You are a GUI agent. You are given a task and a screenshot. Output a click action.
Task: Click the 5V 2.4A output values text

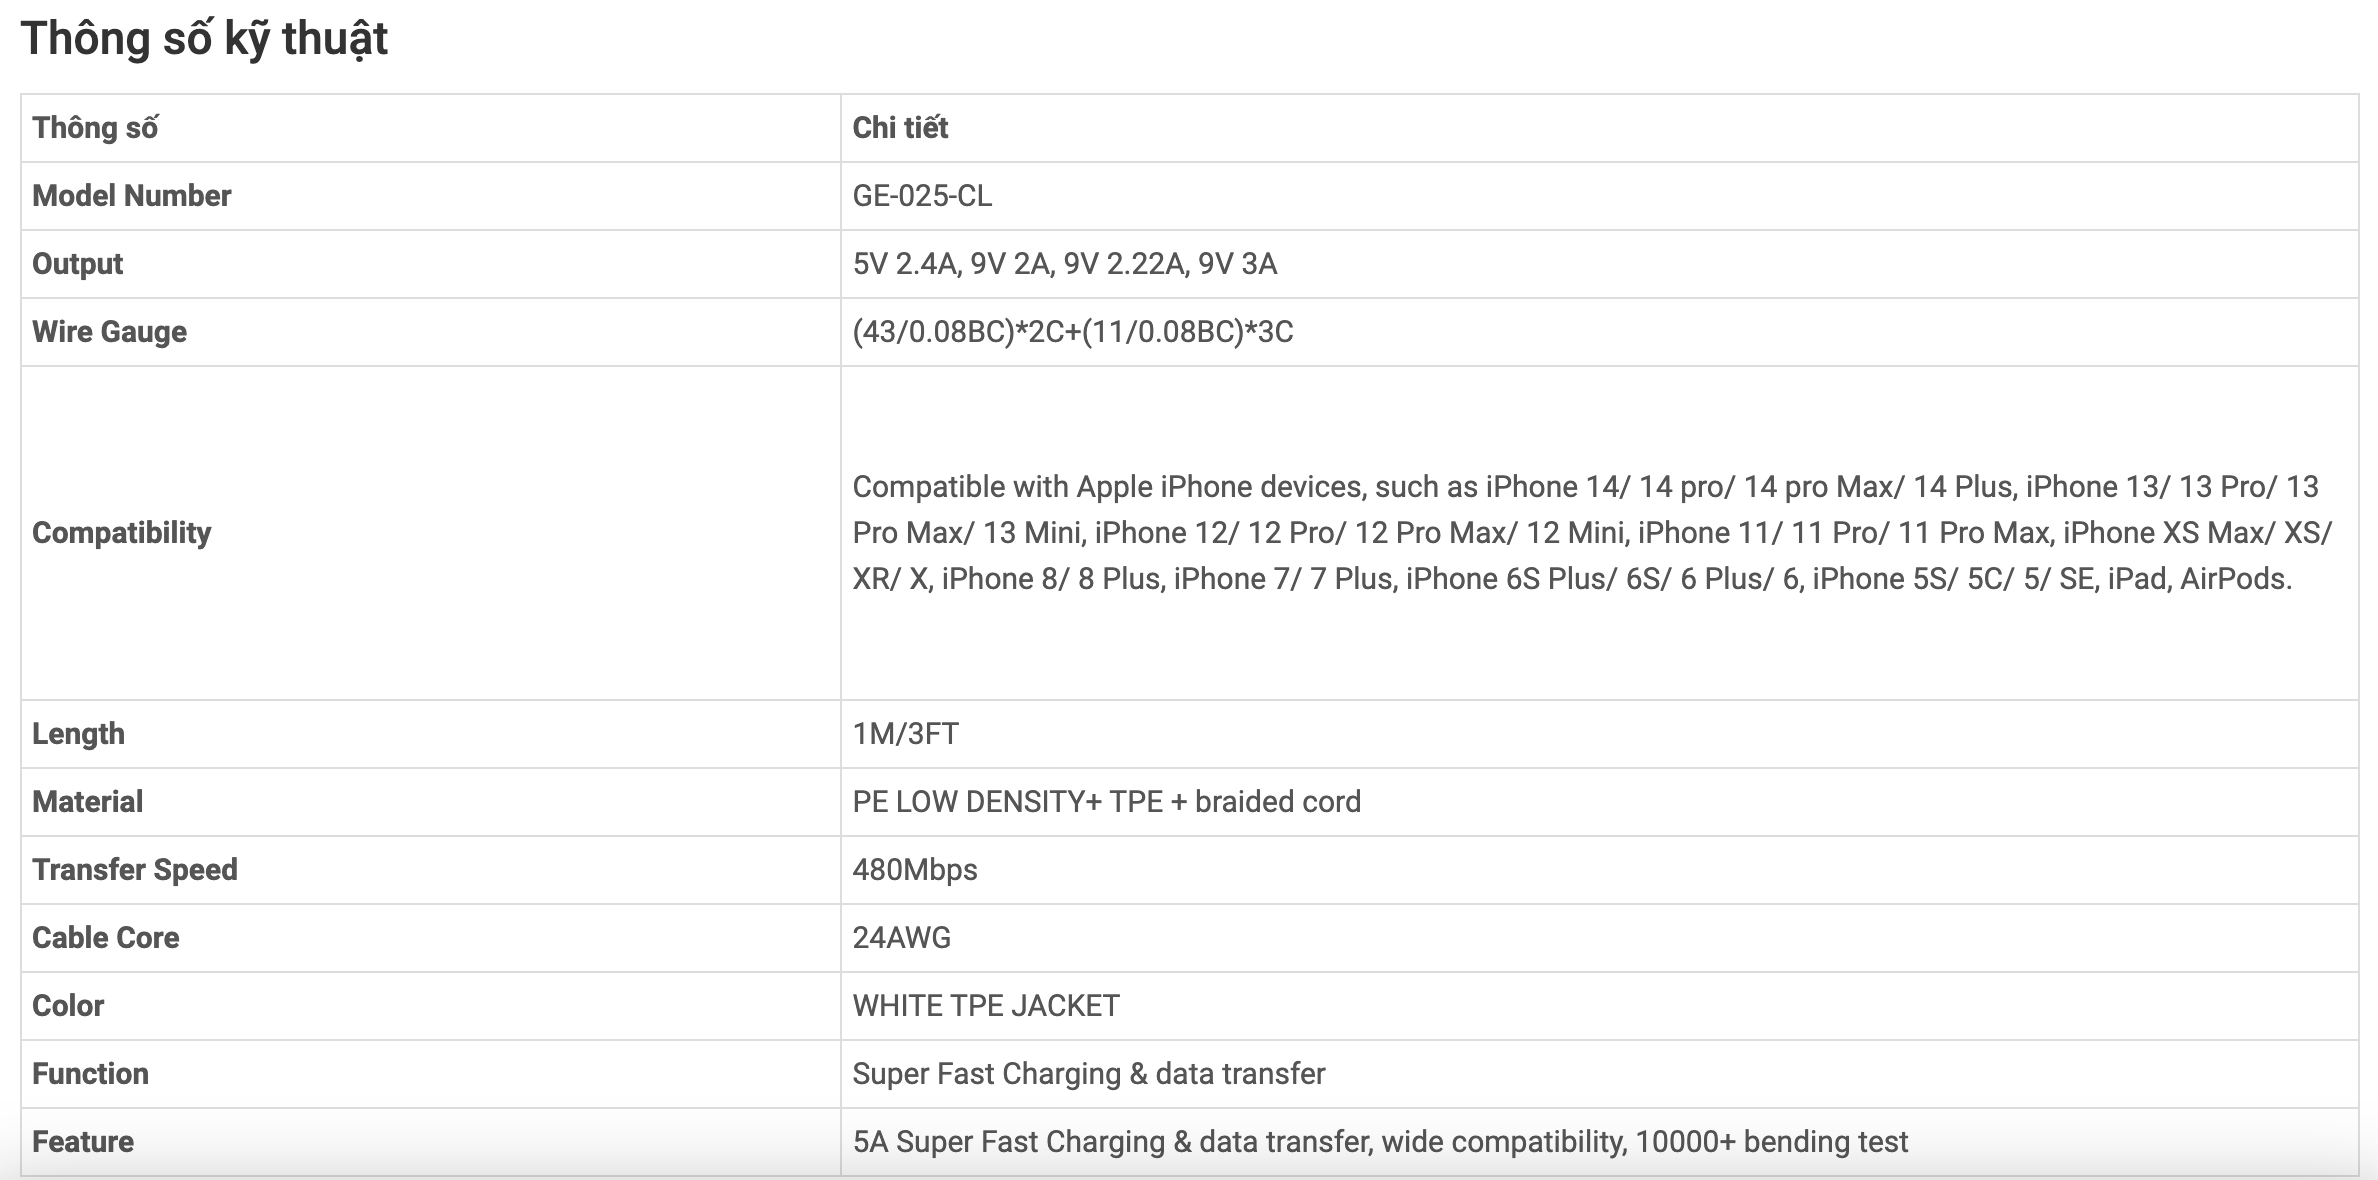1065,264
